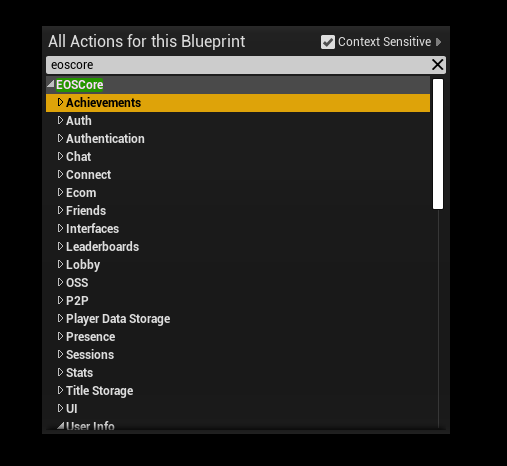Expand the Interfaces category arrow
Image resolution: width=507 pixels, height=466 pixels.
[x=60, y=228]
